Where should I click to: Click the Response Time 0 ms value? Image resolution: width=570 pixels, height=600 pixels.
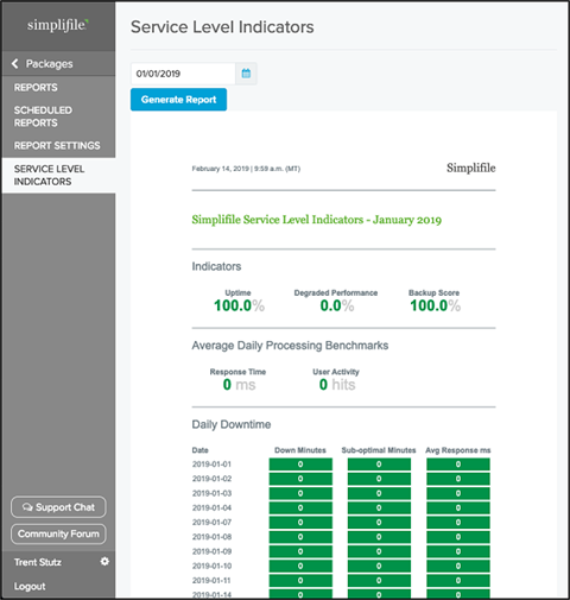(239, 384)
